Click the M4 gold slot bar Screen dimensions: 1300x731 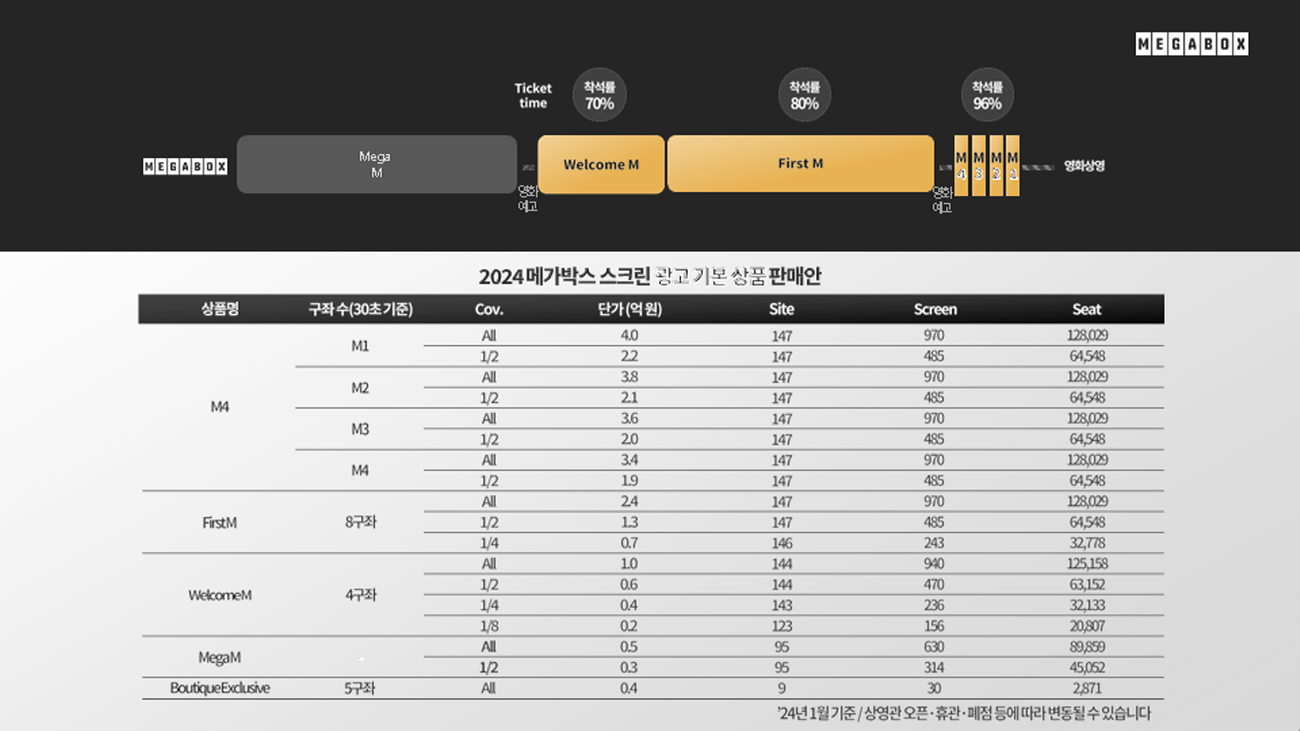pos(961,164)
